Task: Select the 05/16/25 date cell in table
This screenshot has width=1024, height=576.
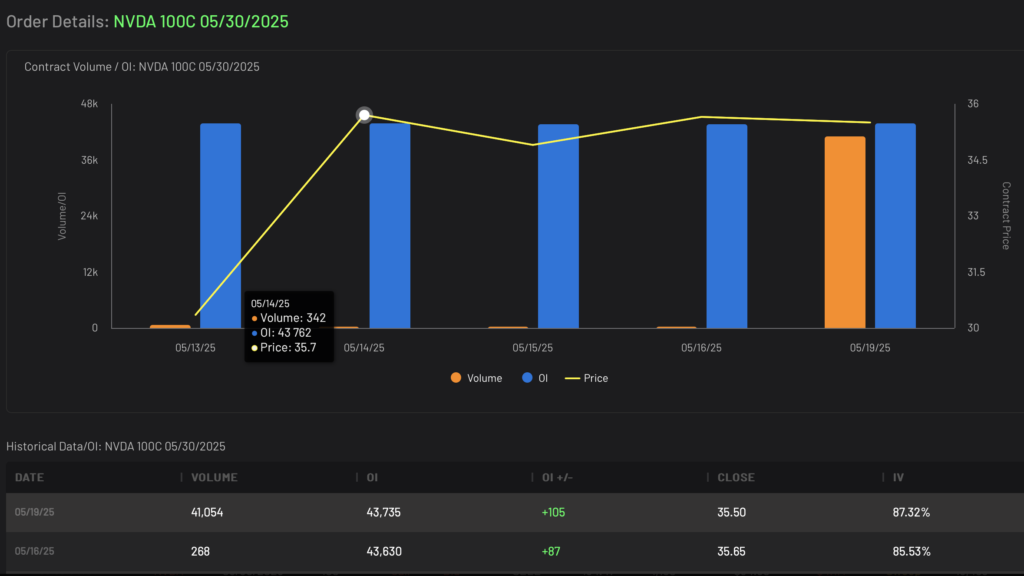Action: [35, 551]
